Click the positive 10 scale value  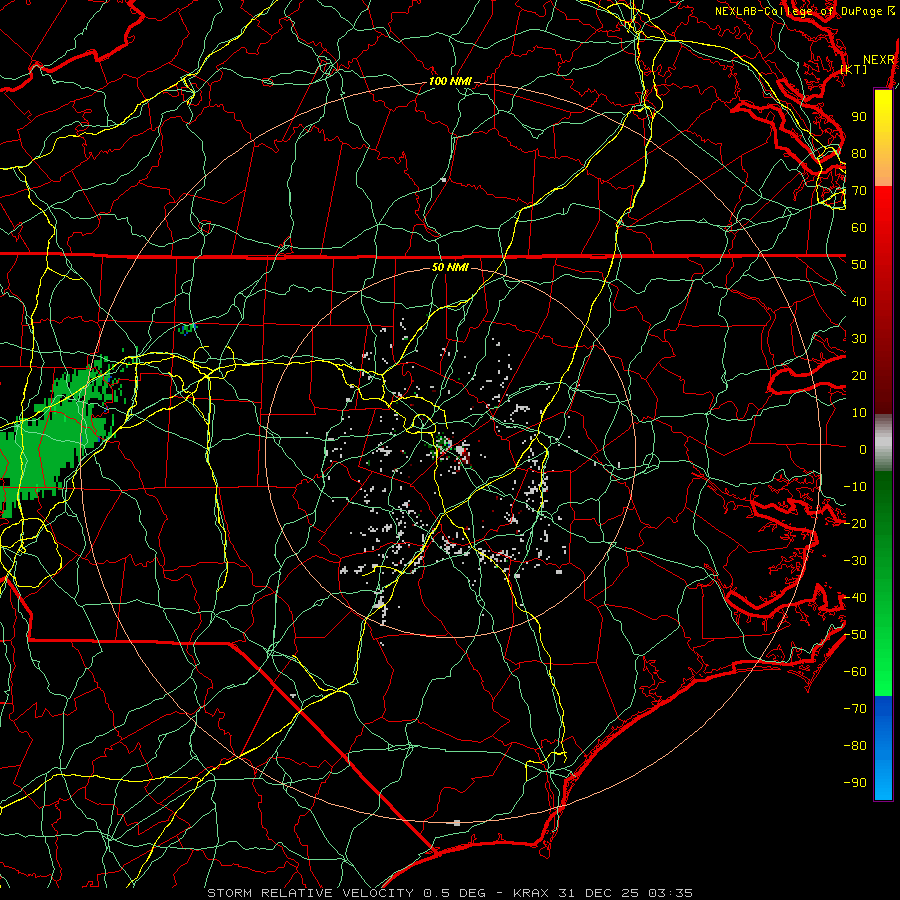pos(859,413)
